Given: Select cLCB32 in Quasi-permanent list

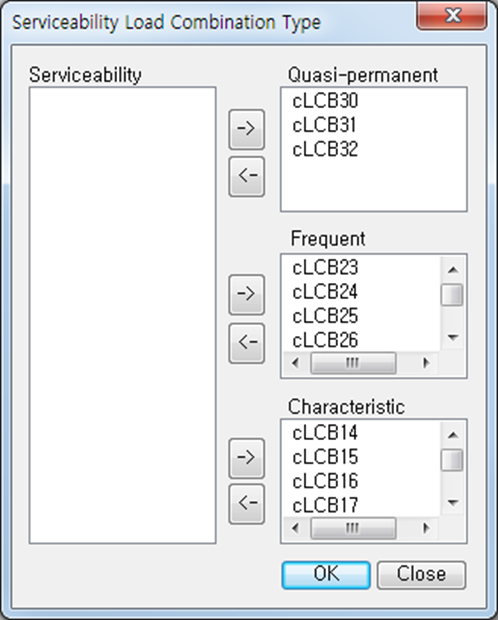Looking at the screenshot, I should click(325, 149).
